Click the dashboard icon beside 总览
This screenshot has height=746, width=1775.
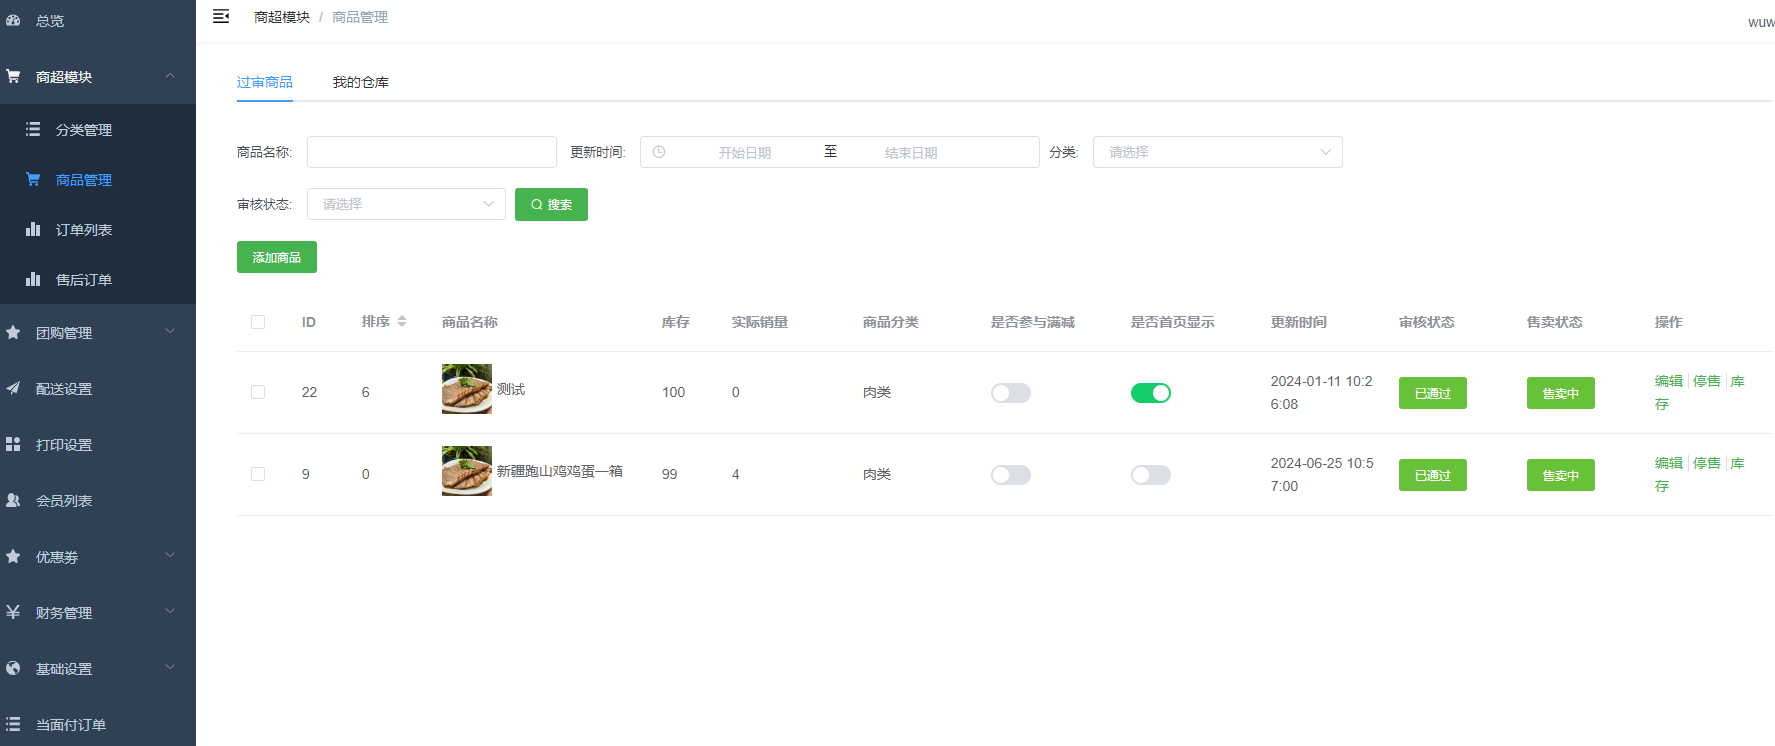pyautogui.click(x=13, y=20)
